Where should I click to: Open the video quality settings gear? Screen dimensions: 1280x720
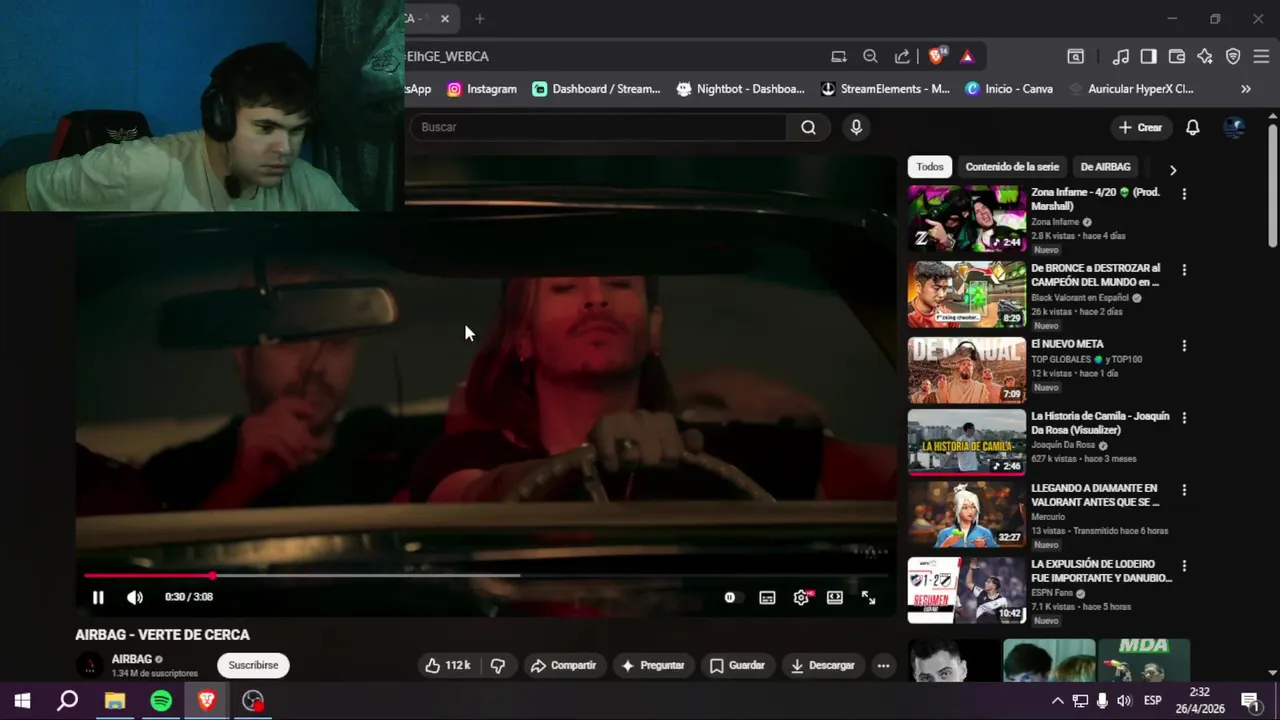coord(801,597)
